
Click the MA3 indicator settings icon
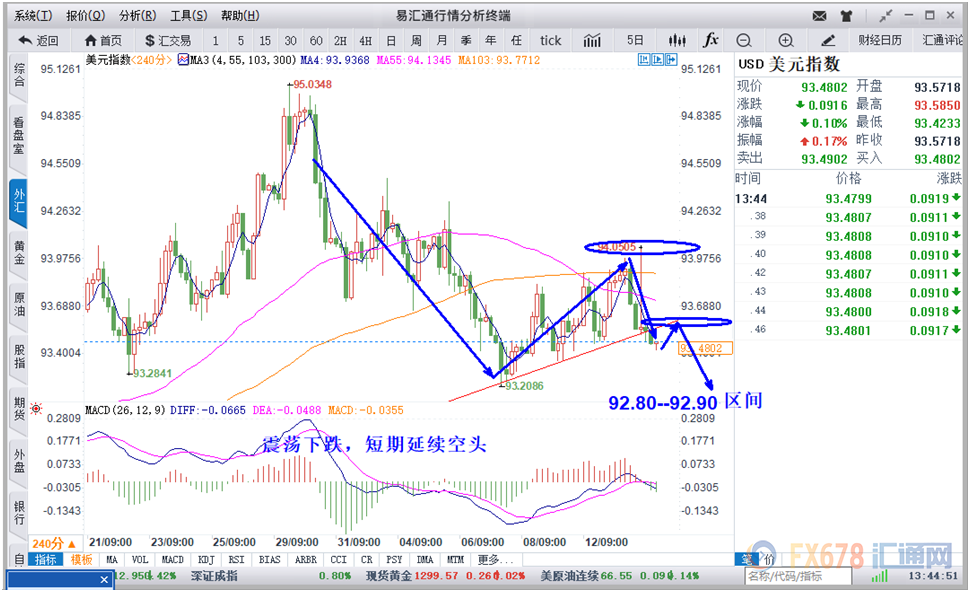(183, 60)
